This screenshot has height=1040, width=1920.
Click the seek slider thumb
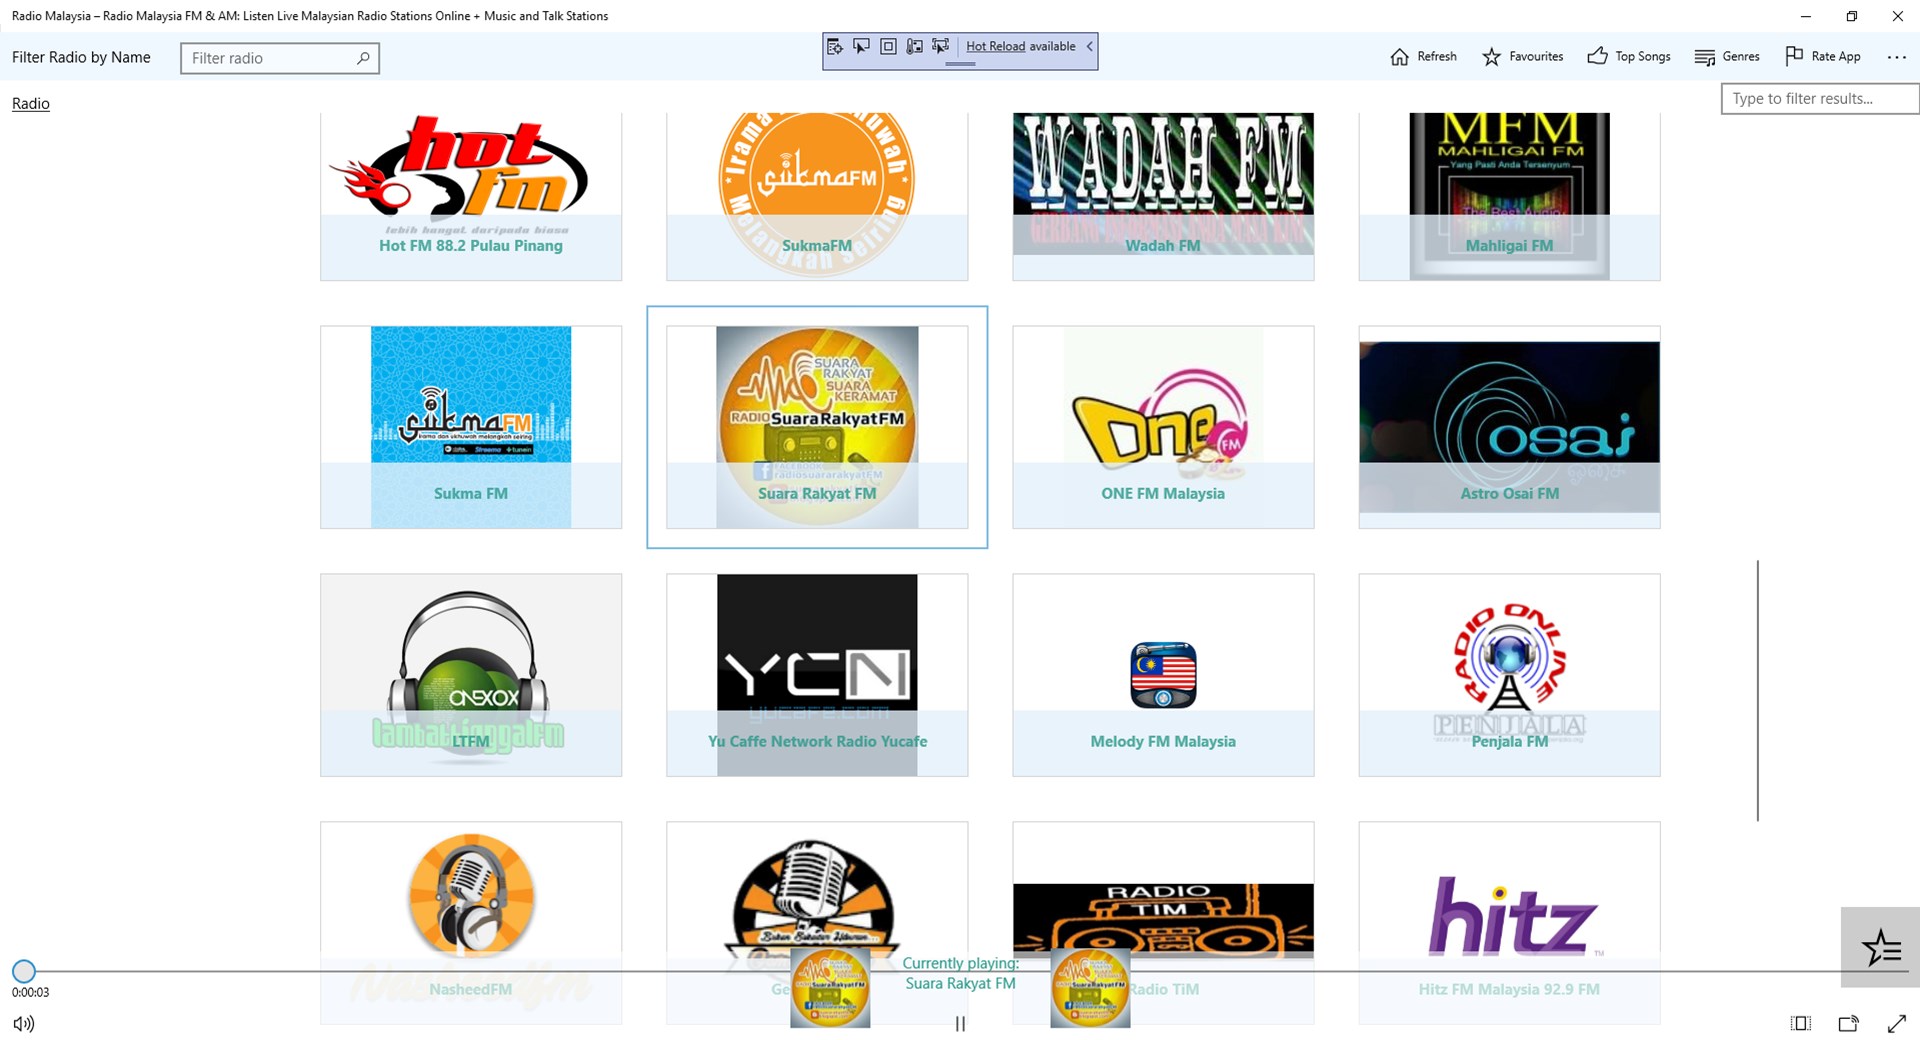24,971
